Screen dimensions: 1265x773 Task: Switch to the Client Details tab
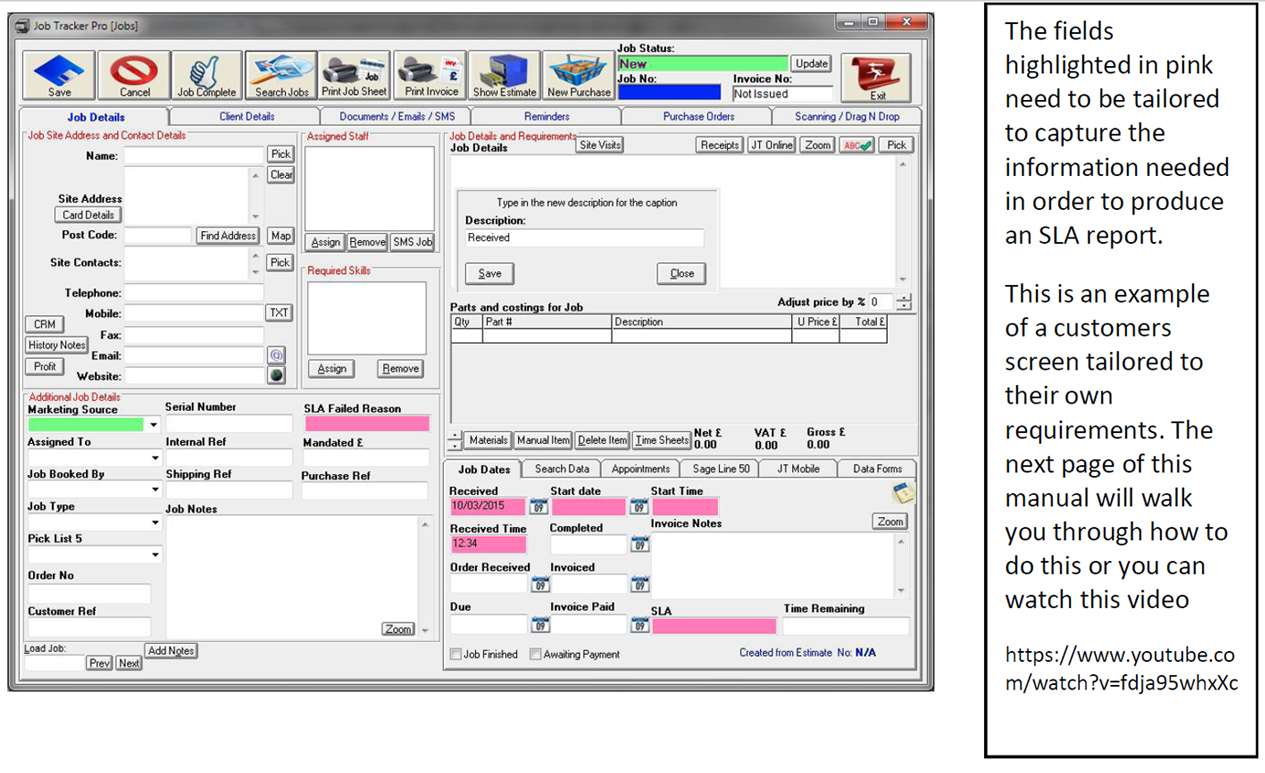click(247, 117)
